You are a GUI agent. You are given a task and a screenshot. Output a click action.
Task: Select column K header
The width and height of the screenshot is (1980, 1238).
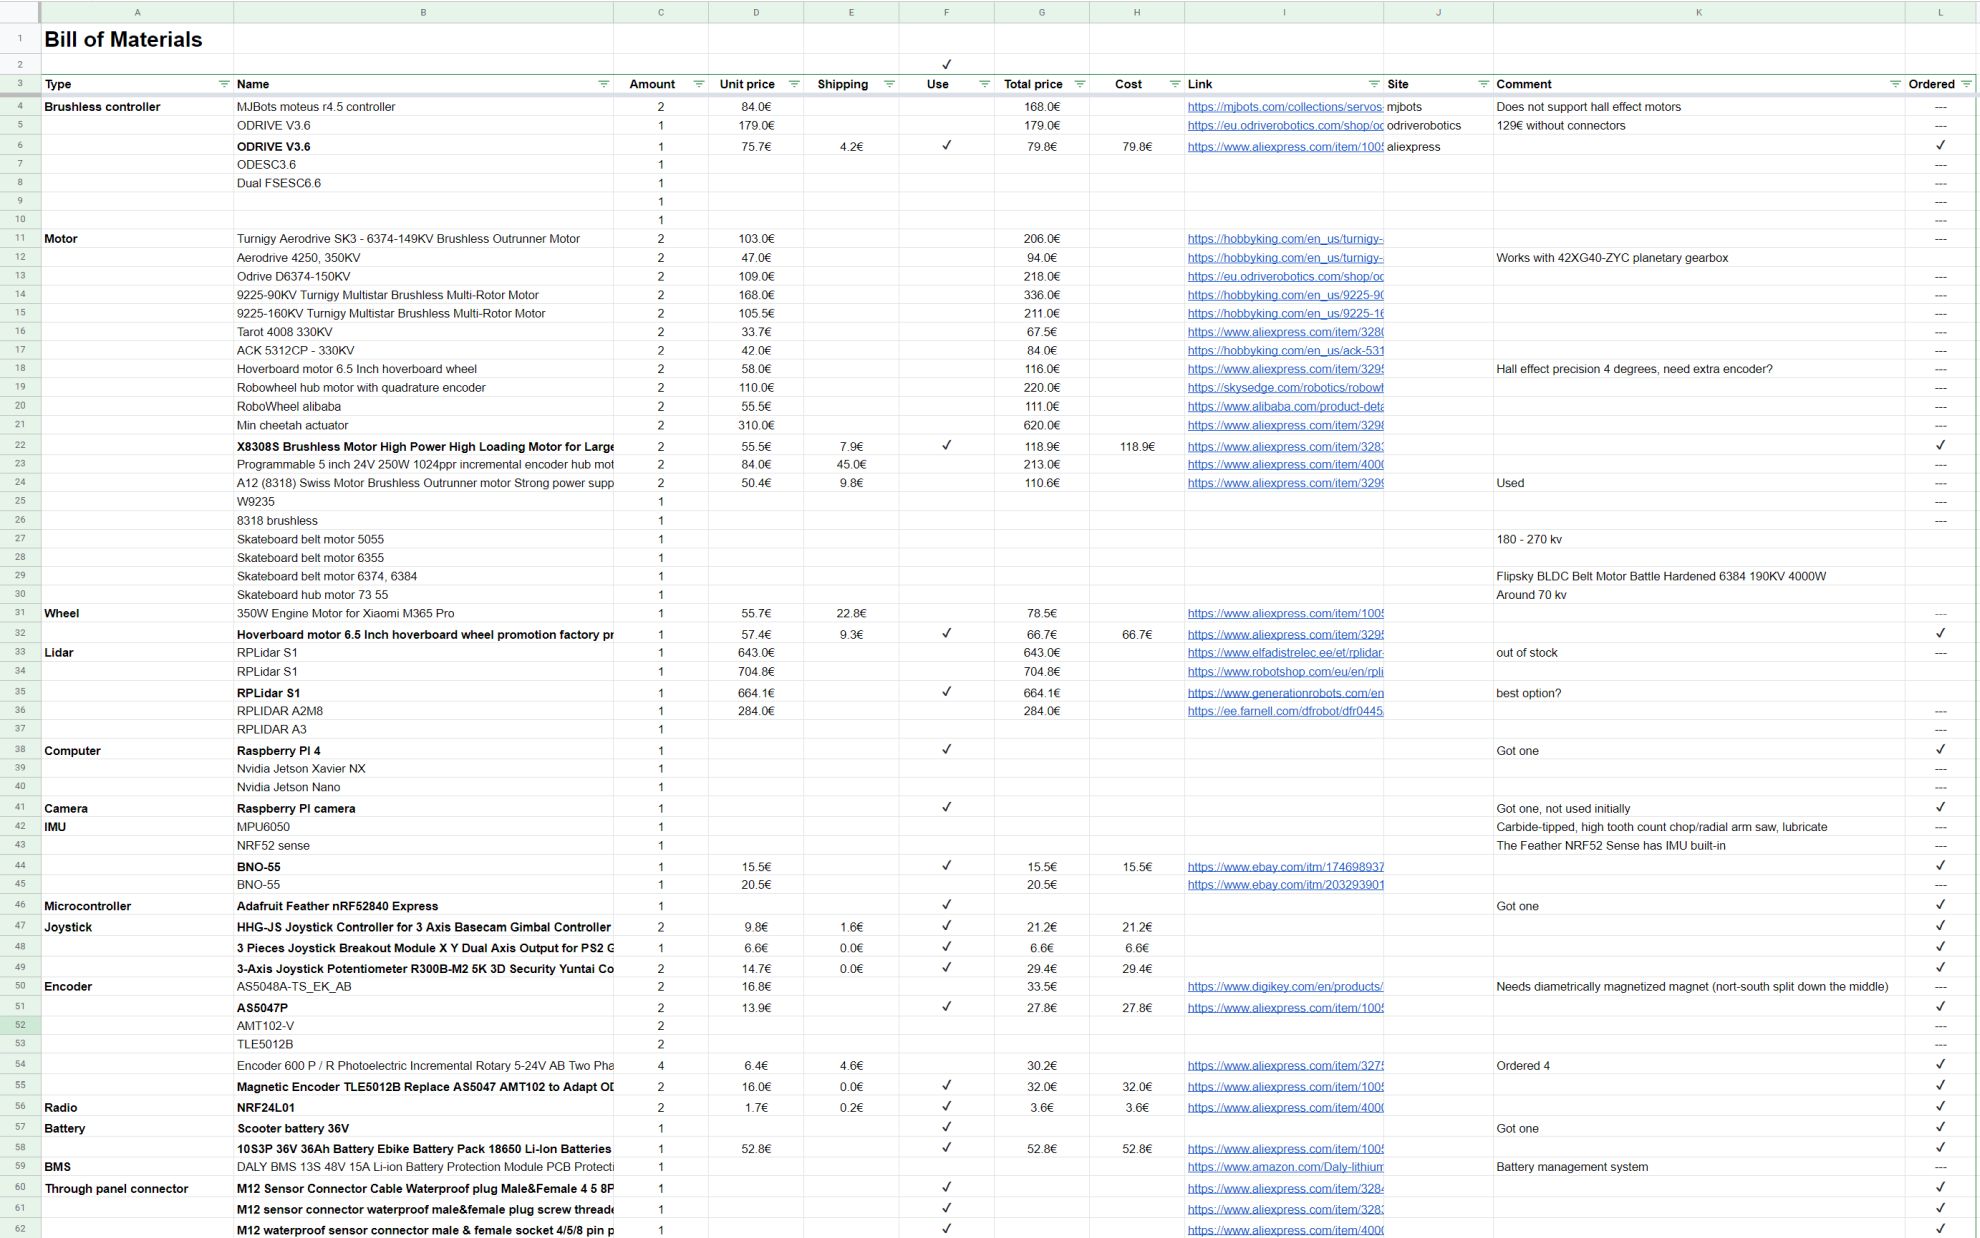pos(1698,12)
